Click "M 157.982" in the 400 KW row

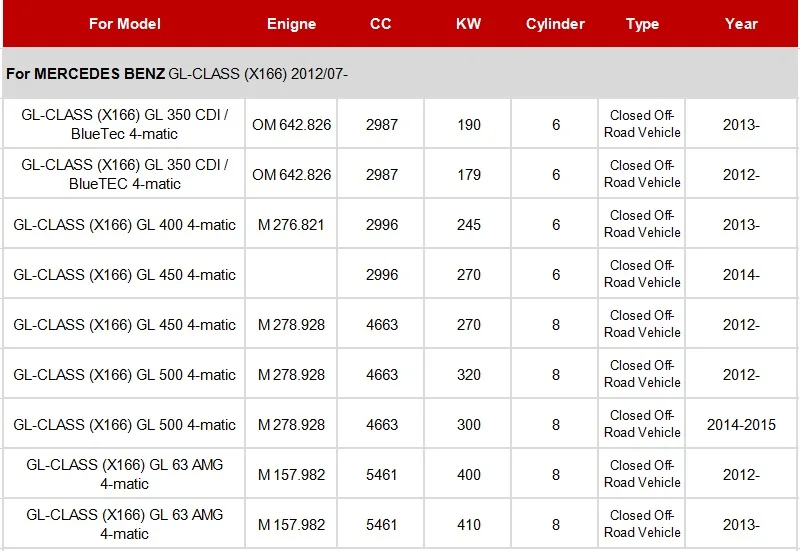tap(291, 474)
